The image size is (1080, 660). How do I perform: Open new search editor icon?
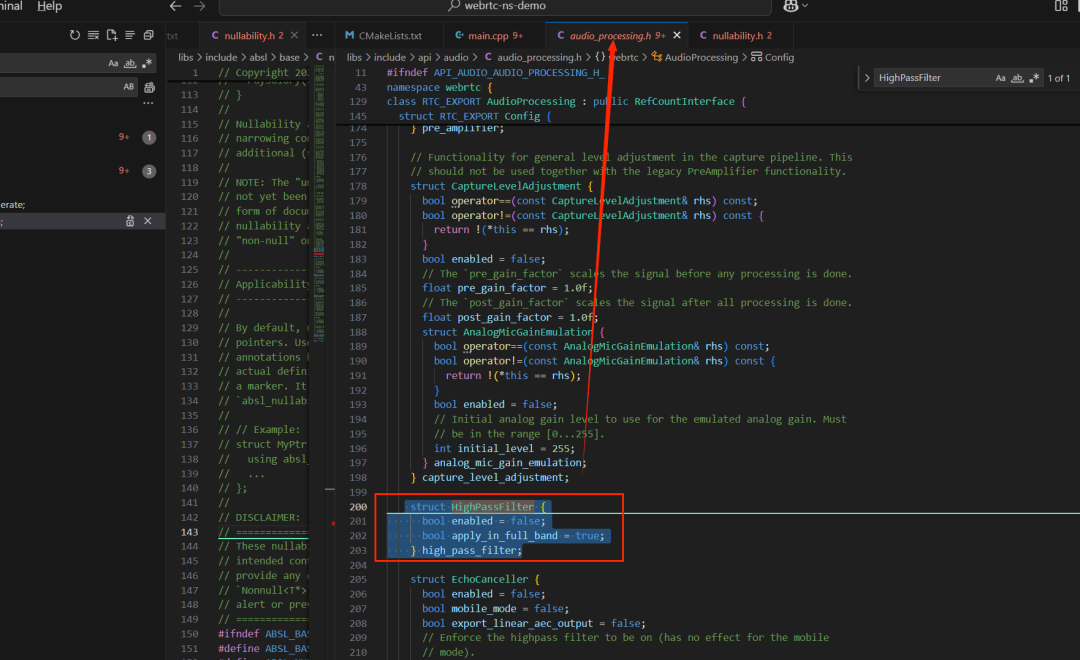coord(112,35)
